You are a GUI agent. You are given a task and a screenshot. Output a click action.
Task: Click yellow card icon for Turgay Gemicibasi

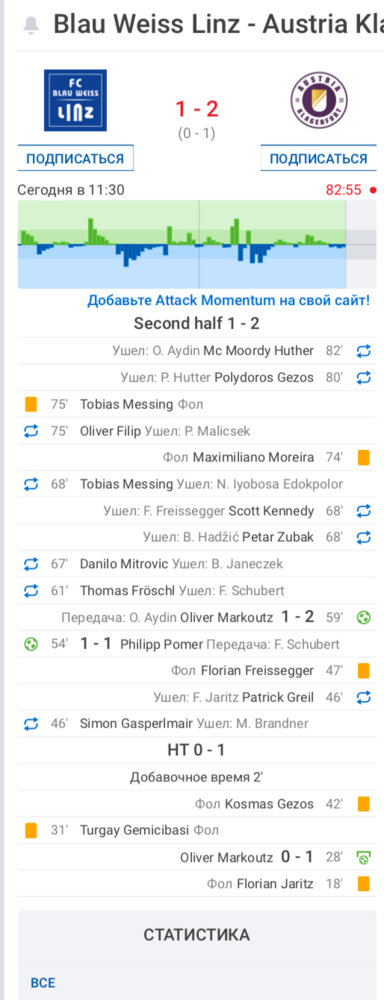31,830
